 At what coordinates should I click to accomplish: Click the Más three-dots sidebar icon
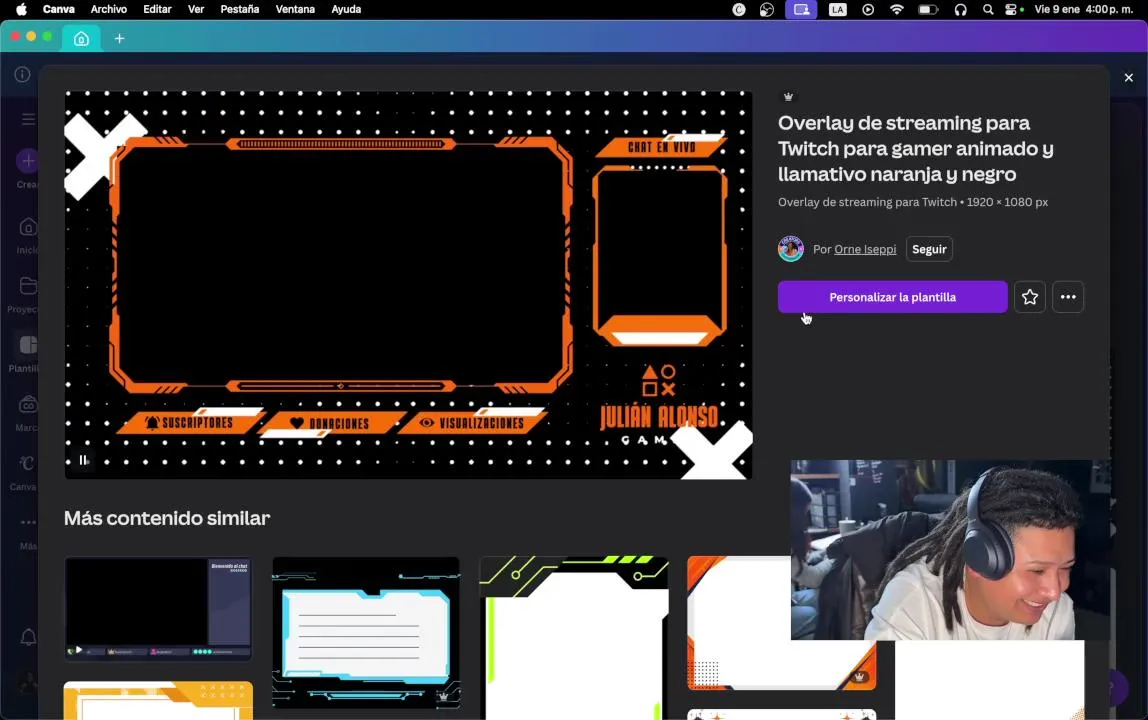[x=28, y=522]
